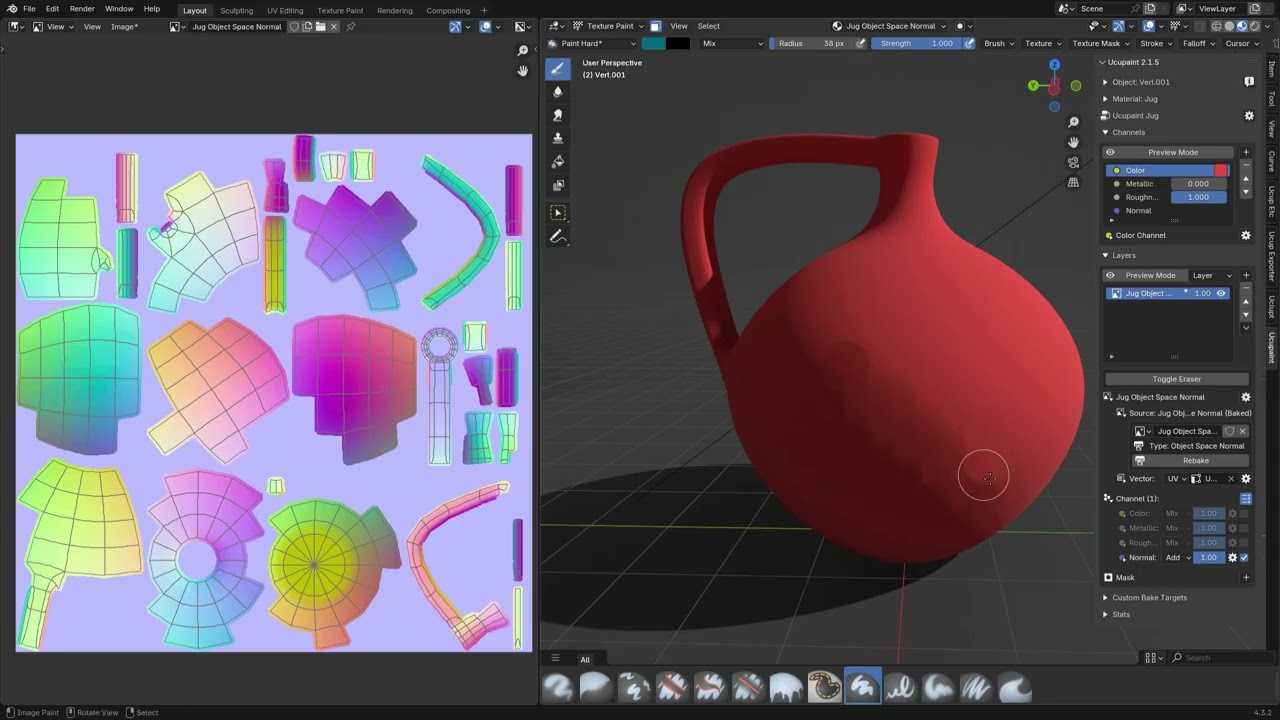Image resolution: width=1280 pixels, height=720 pixels.
Task: Remove selected channel with minus button
Action: 1246,166
